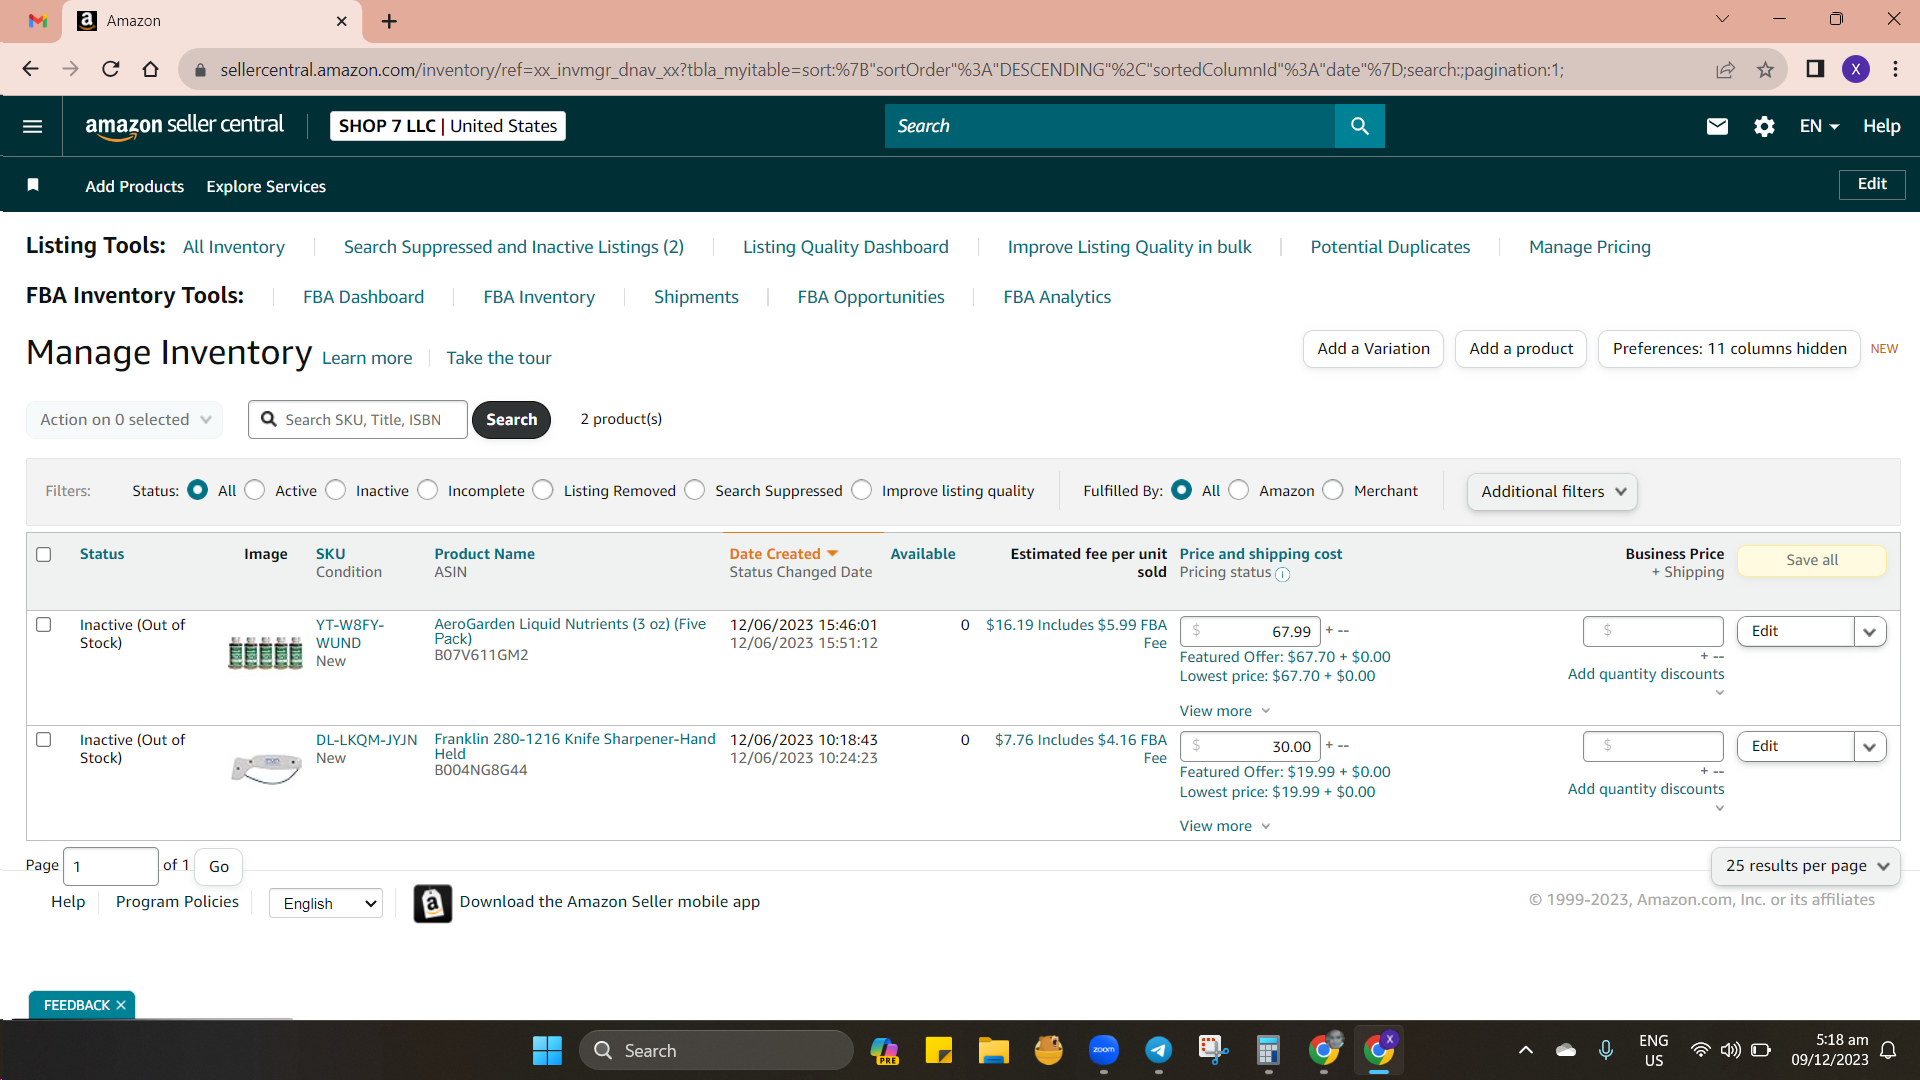Select the checkbox for the AeroGarden row
The width and height of the screenshot is (1920, 1080).
click(x=44, y=625)
